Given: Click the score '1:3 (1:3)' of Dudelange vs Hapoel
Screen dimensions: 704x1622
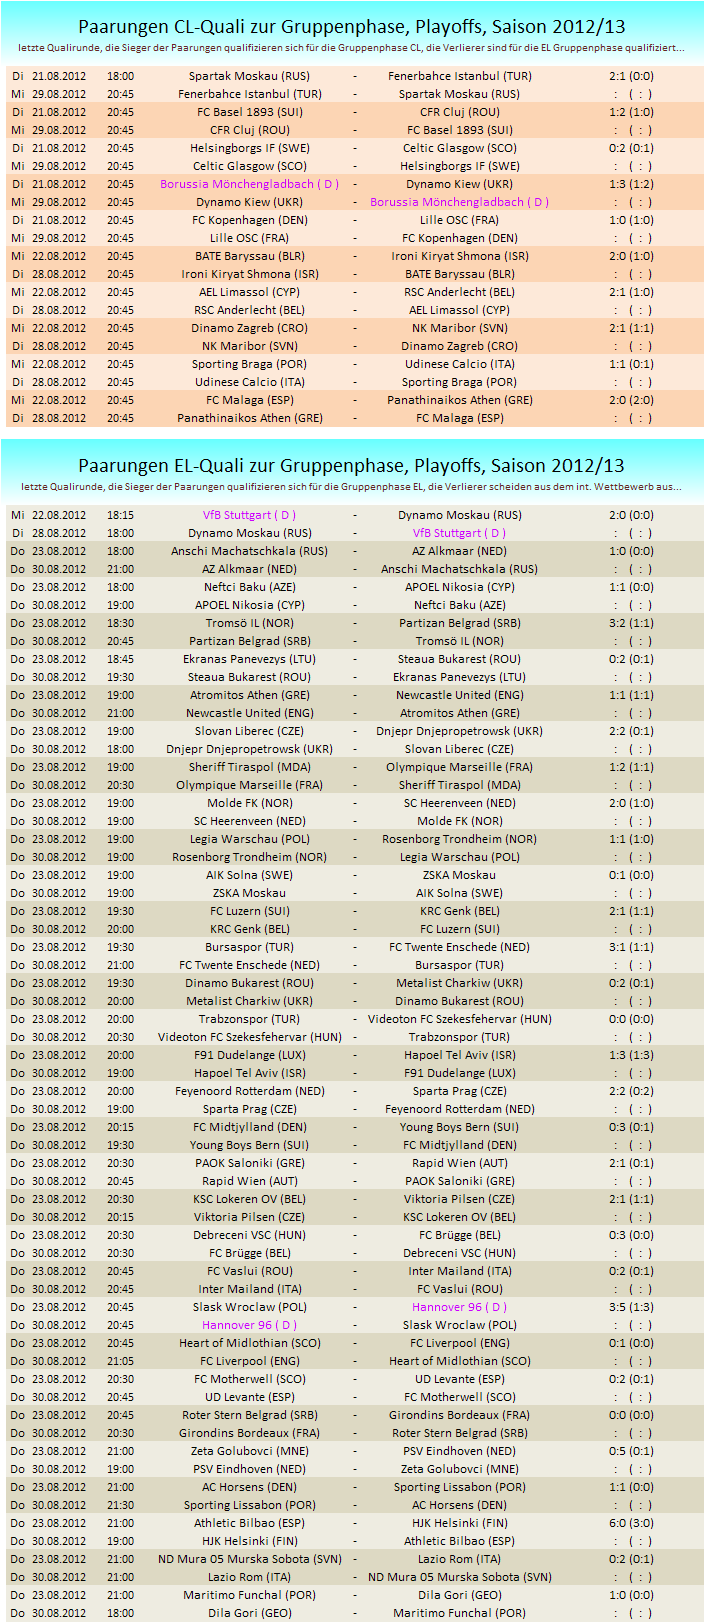Looking at the screenshot, I should [x=632, y=1055].
